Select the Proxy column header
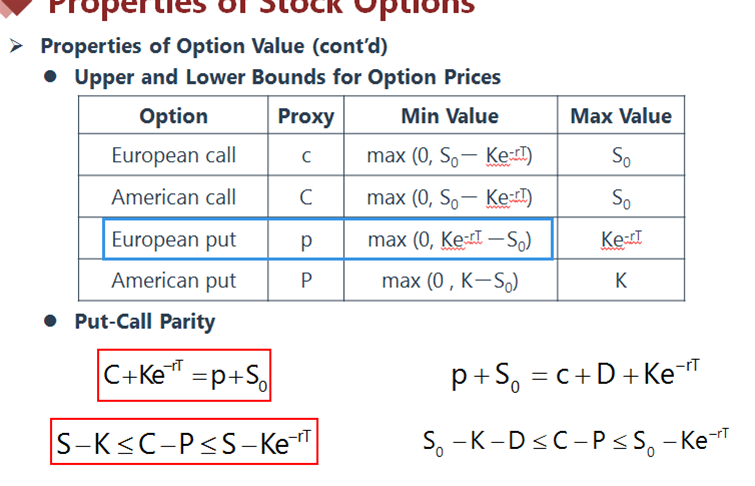 [x=306, y=116]
